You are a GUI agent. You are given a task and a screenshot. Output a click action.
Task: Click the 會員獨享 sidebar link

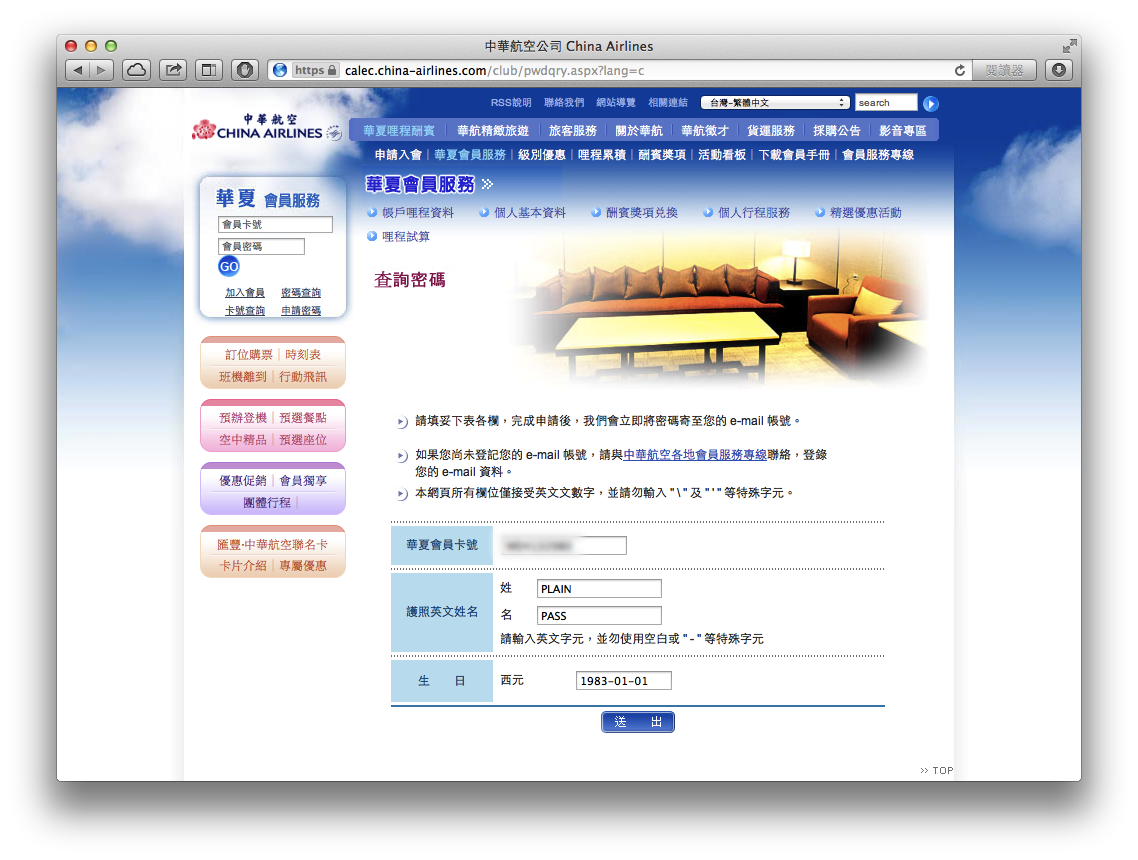pyautogui.click(x=303, y=480)
